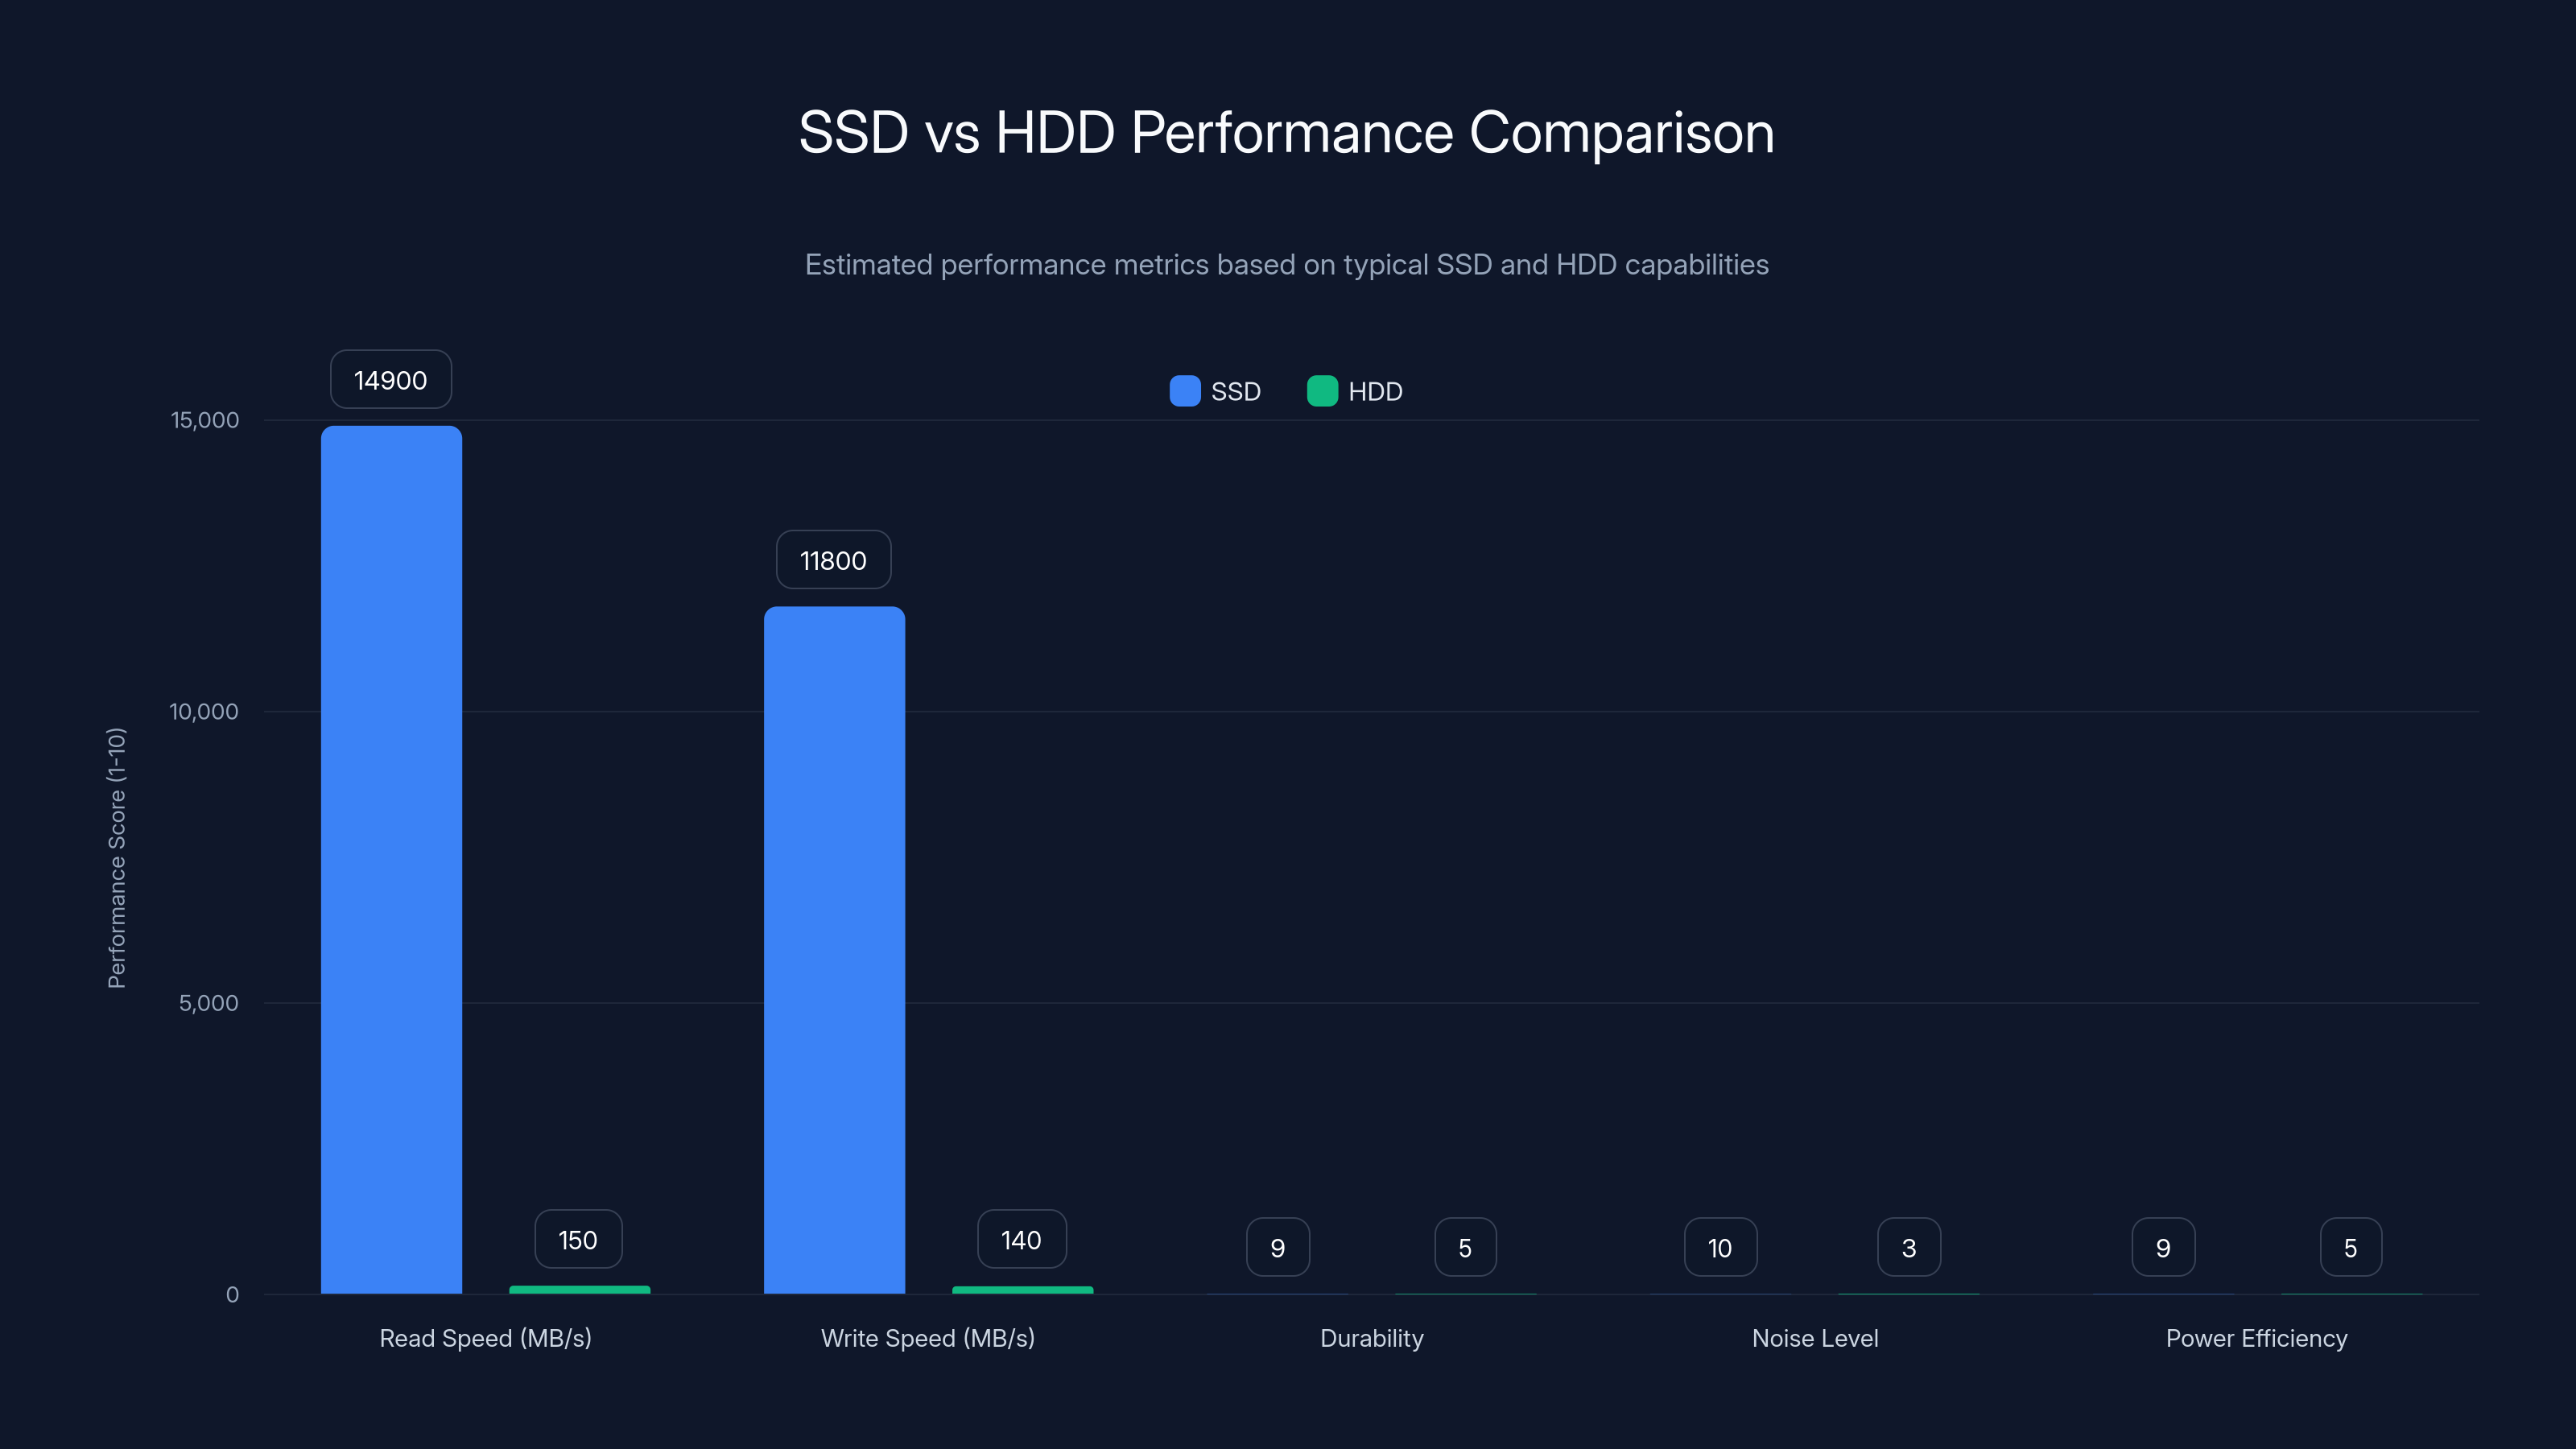Click the Durability SSD value 9
The height and width of the screenshot is (1449, 2576).
1278,1248
